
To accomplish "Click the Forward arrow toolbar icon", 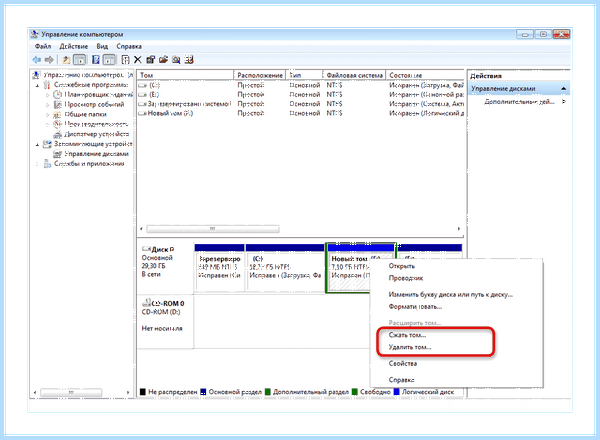I will (49, 60).
